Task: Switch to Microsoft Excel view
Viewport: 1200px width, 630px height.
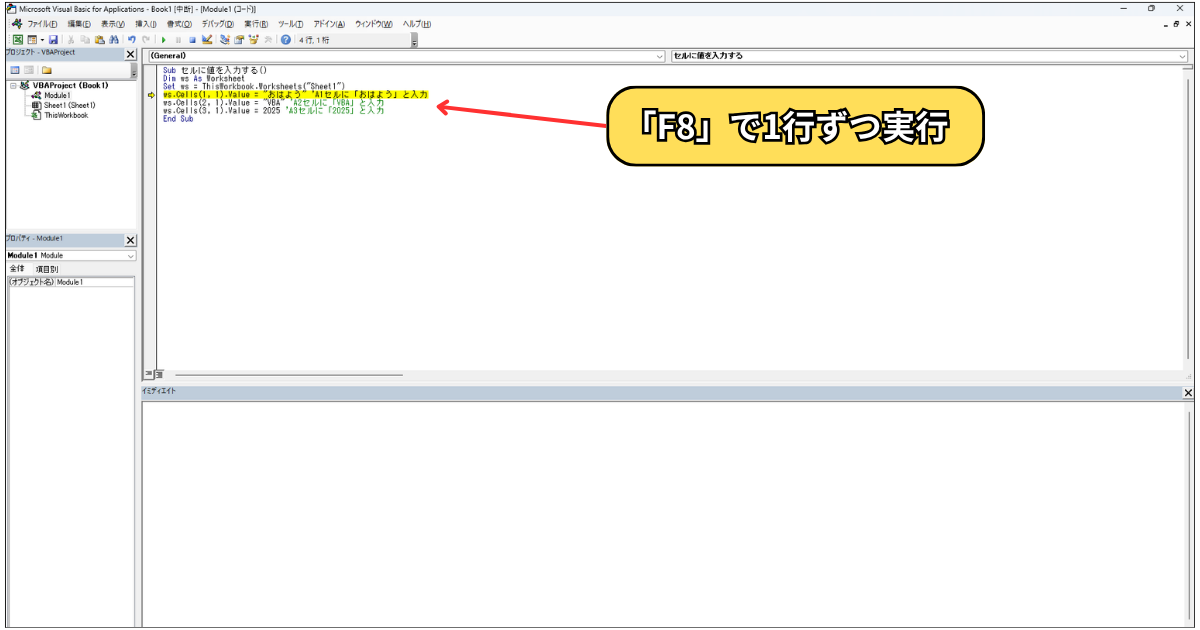Action: [18, 40]
